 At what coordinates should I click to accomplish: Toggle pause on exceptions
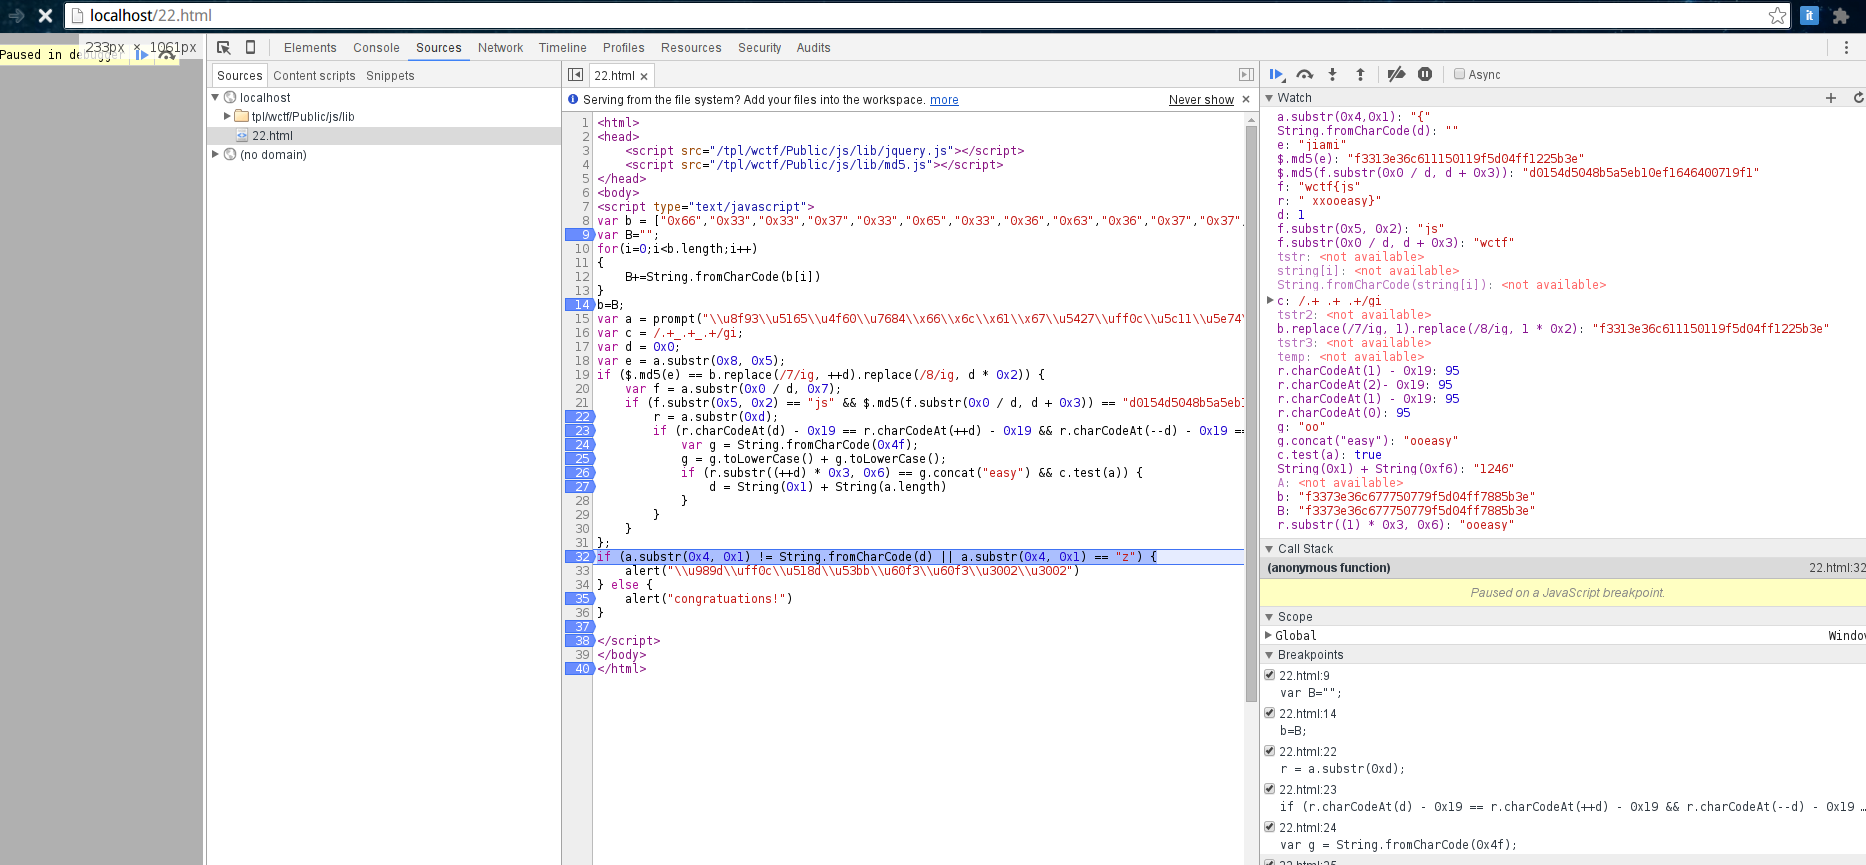[1425, 74]
